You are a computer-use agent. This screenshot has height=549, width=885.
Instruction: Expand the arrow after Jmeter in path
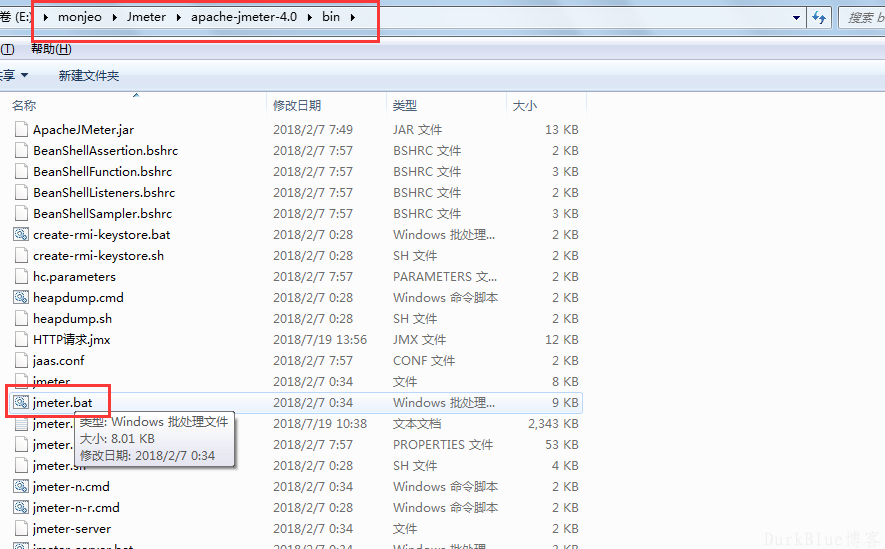(x=179, y=17)
